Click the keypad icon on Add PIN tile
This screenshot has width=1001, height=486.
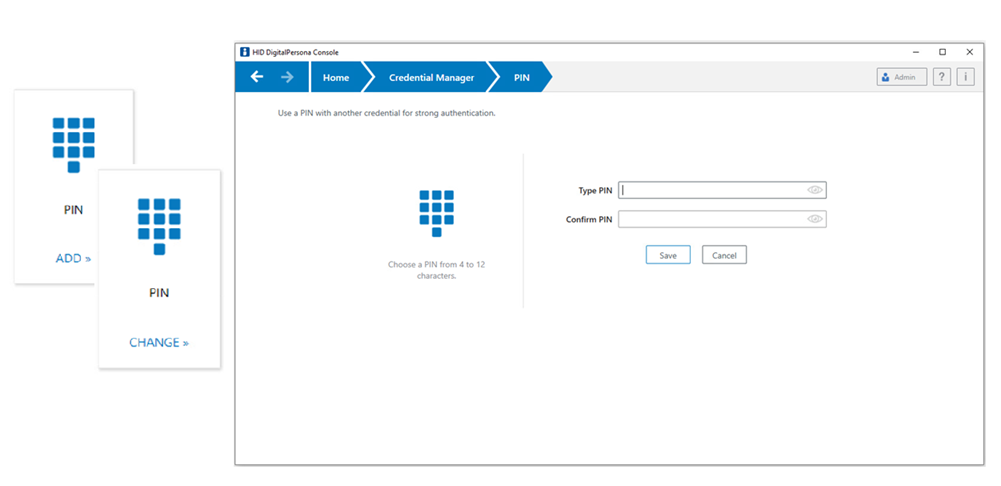coord(74,144)
